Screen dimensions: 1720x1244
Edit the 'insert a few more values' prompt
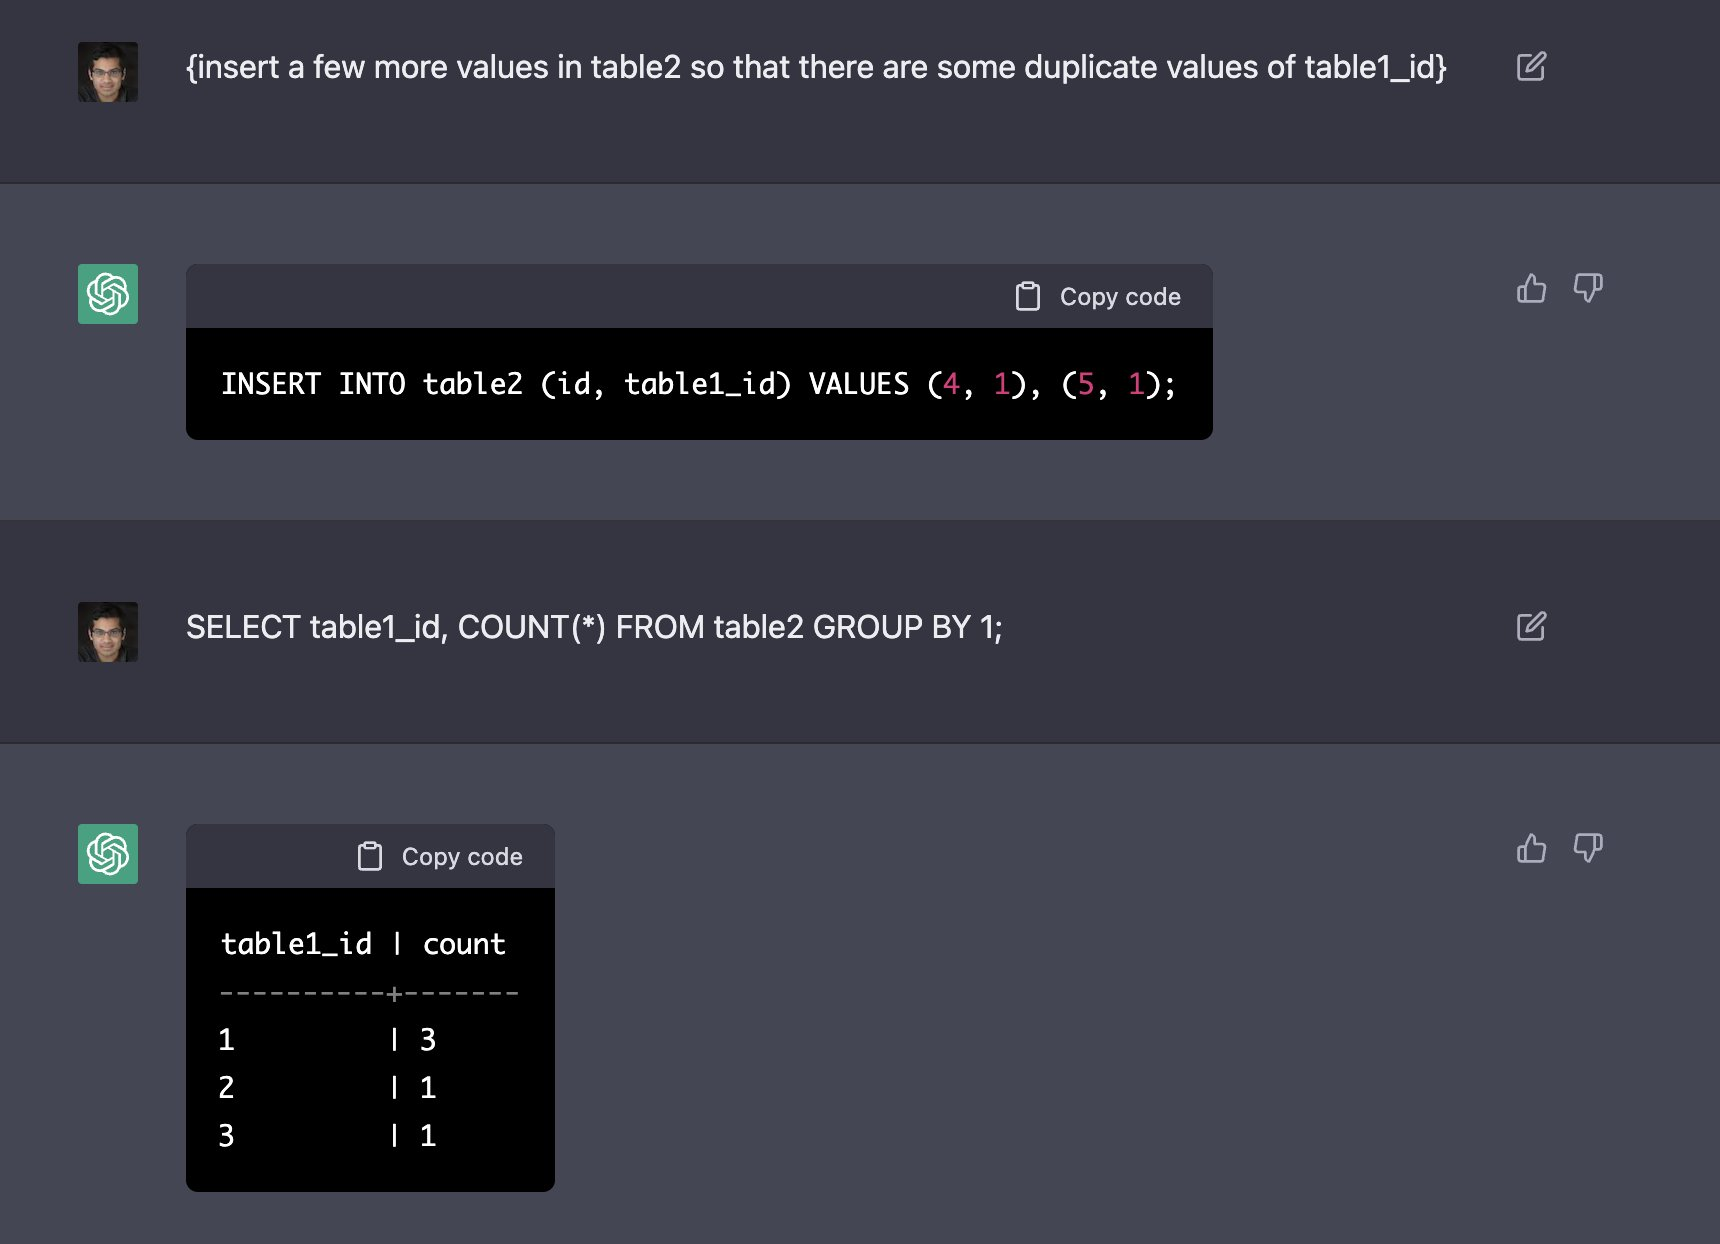point(1531,67)
